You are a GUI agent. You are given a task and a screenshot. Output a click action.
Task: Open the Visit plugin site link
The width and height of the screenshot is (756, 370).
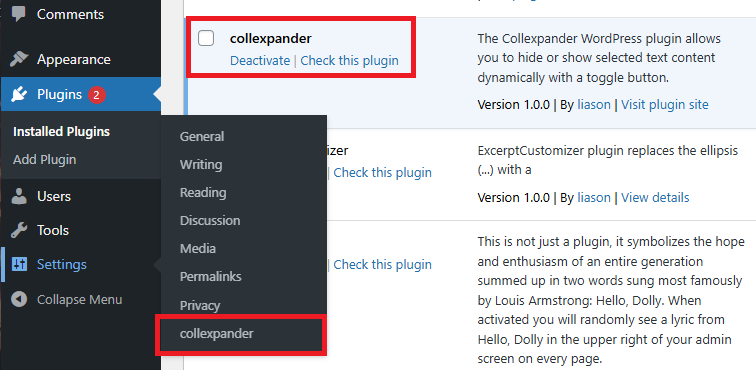[x=665, y=105]
